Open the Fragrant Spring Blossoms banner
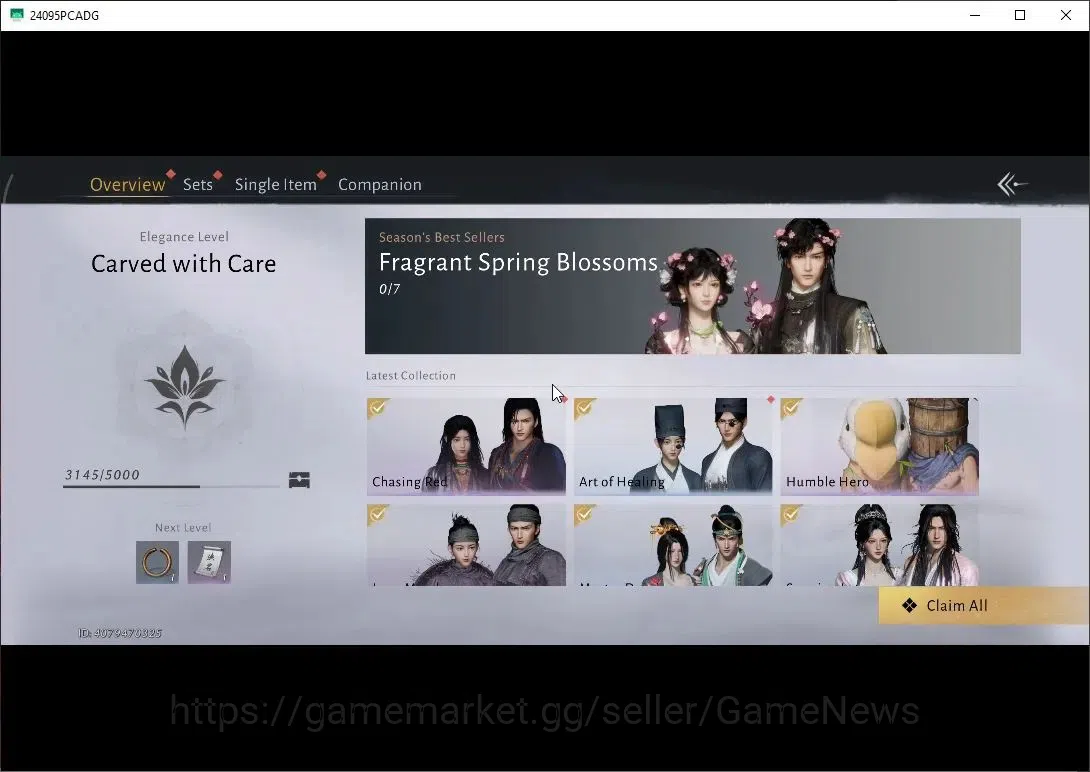This screenshot has height=772, width=1090. [x=692, y=286]
